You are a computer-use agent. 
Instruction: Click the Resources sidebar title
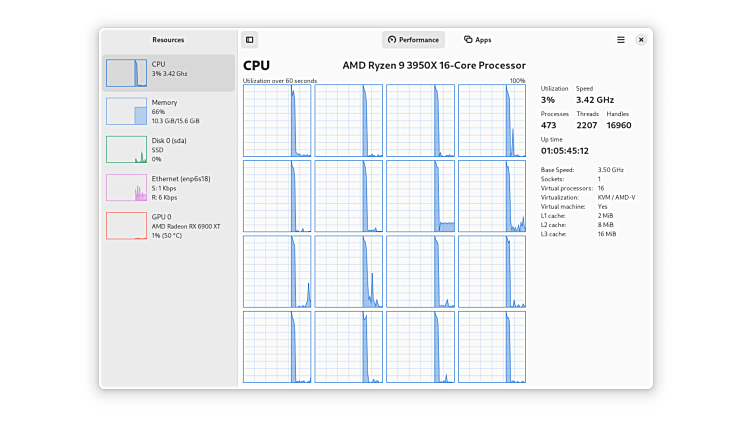[x=168, y=40]
